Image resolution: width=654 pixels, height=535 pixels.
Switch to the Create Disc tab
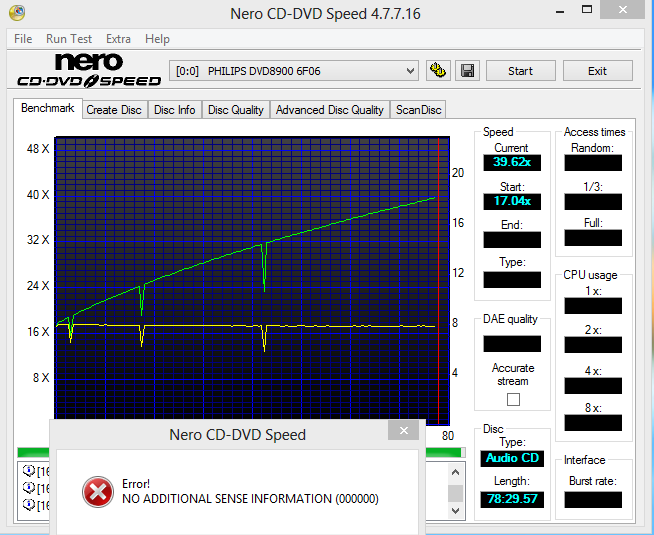point(114,110)
